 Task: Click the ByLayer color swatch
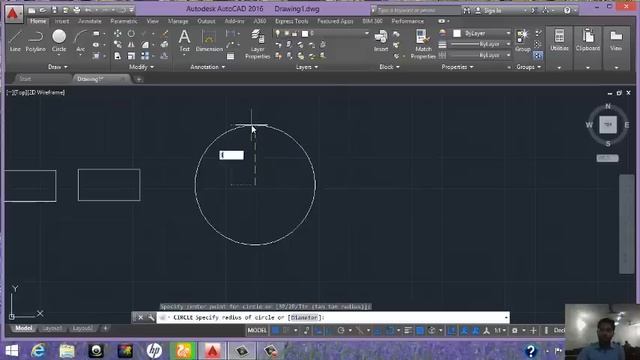pos(457,33)
